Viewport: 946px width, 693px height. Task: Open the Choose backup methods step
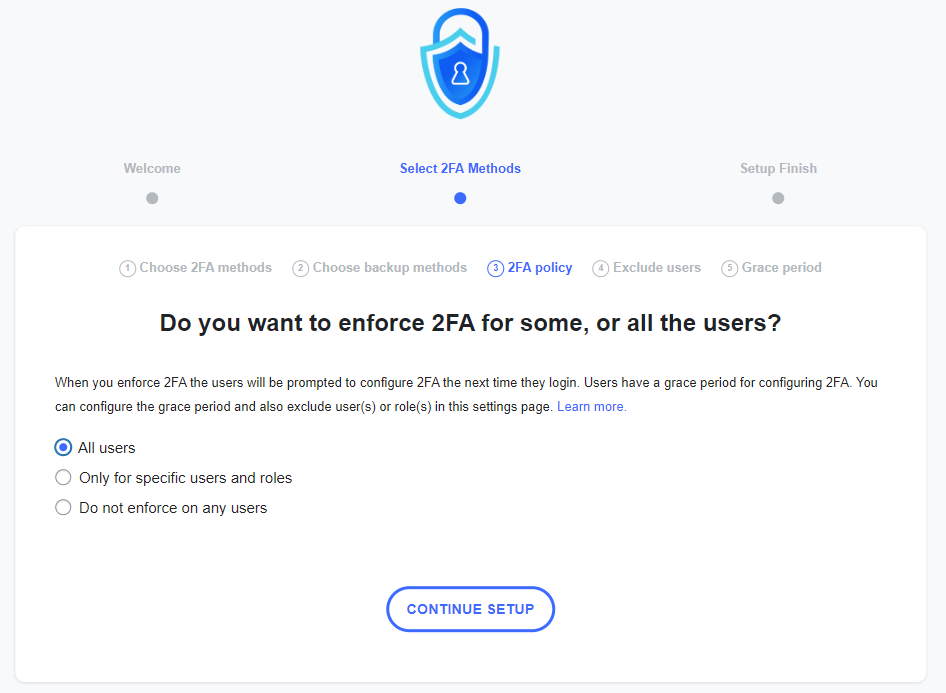pos(389,267)
